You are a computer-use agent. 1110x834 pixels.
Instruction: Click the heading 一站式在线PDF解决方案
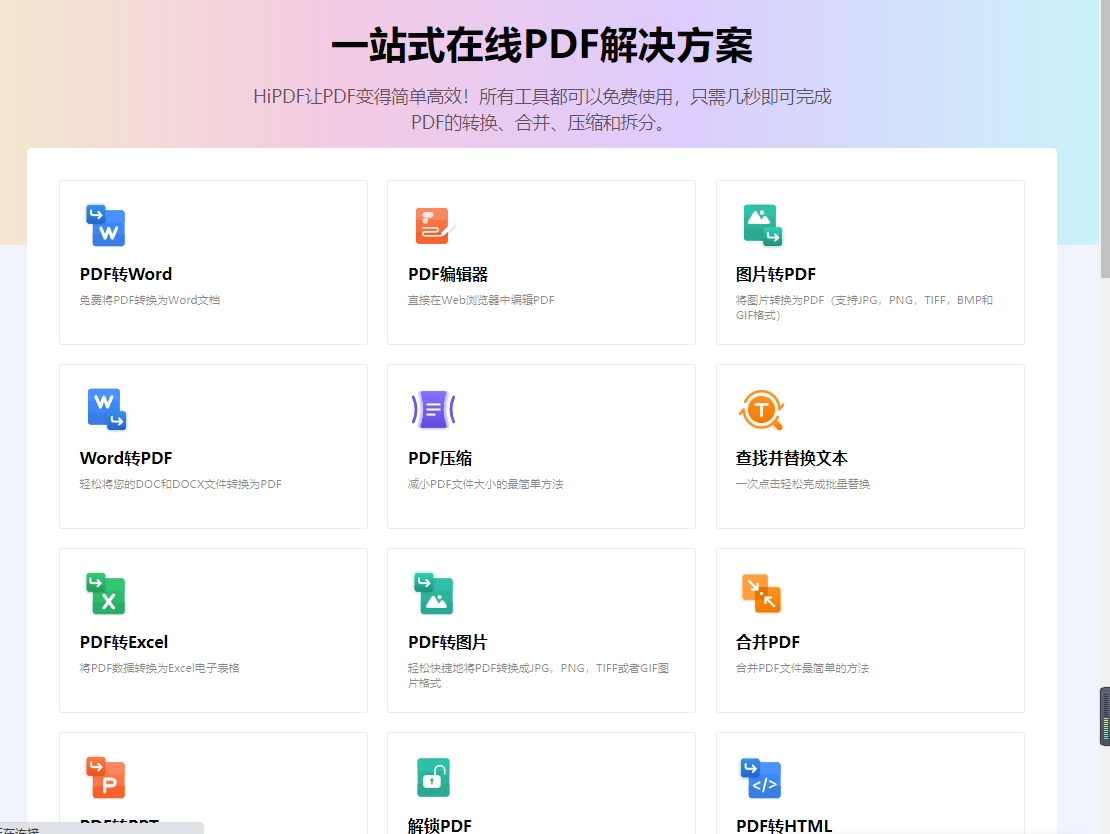[x=542, y=45]
